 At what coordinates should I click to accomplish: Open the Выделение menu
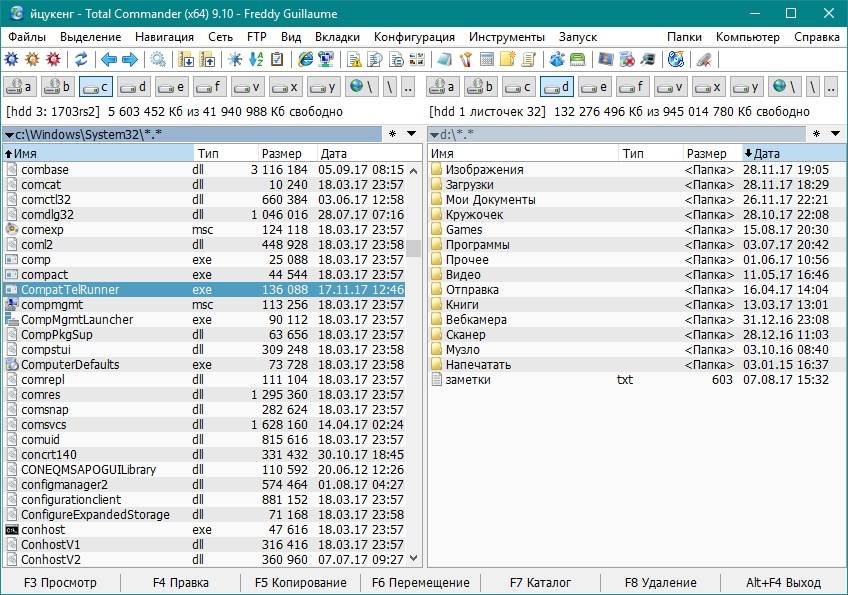pyautogui.click(x=90, y=37)
